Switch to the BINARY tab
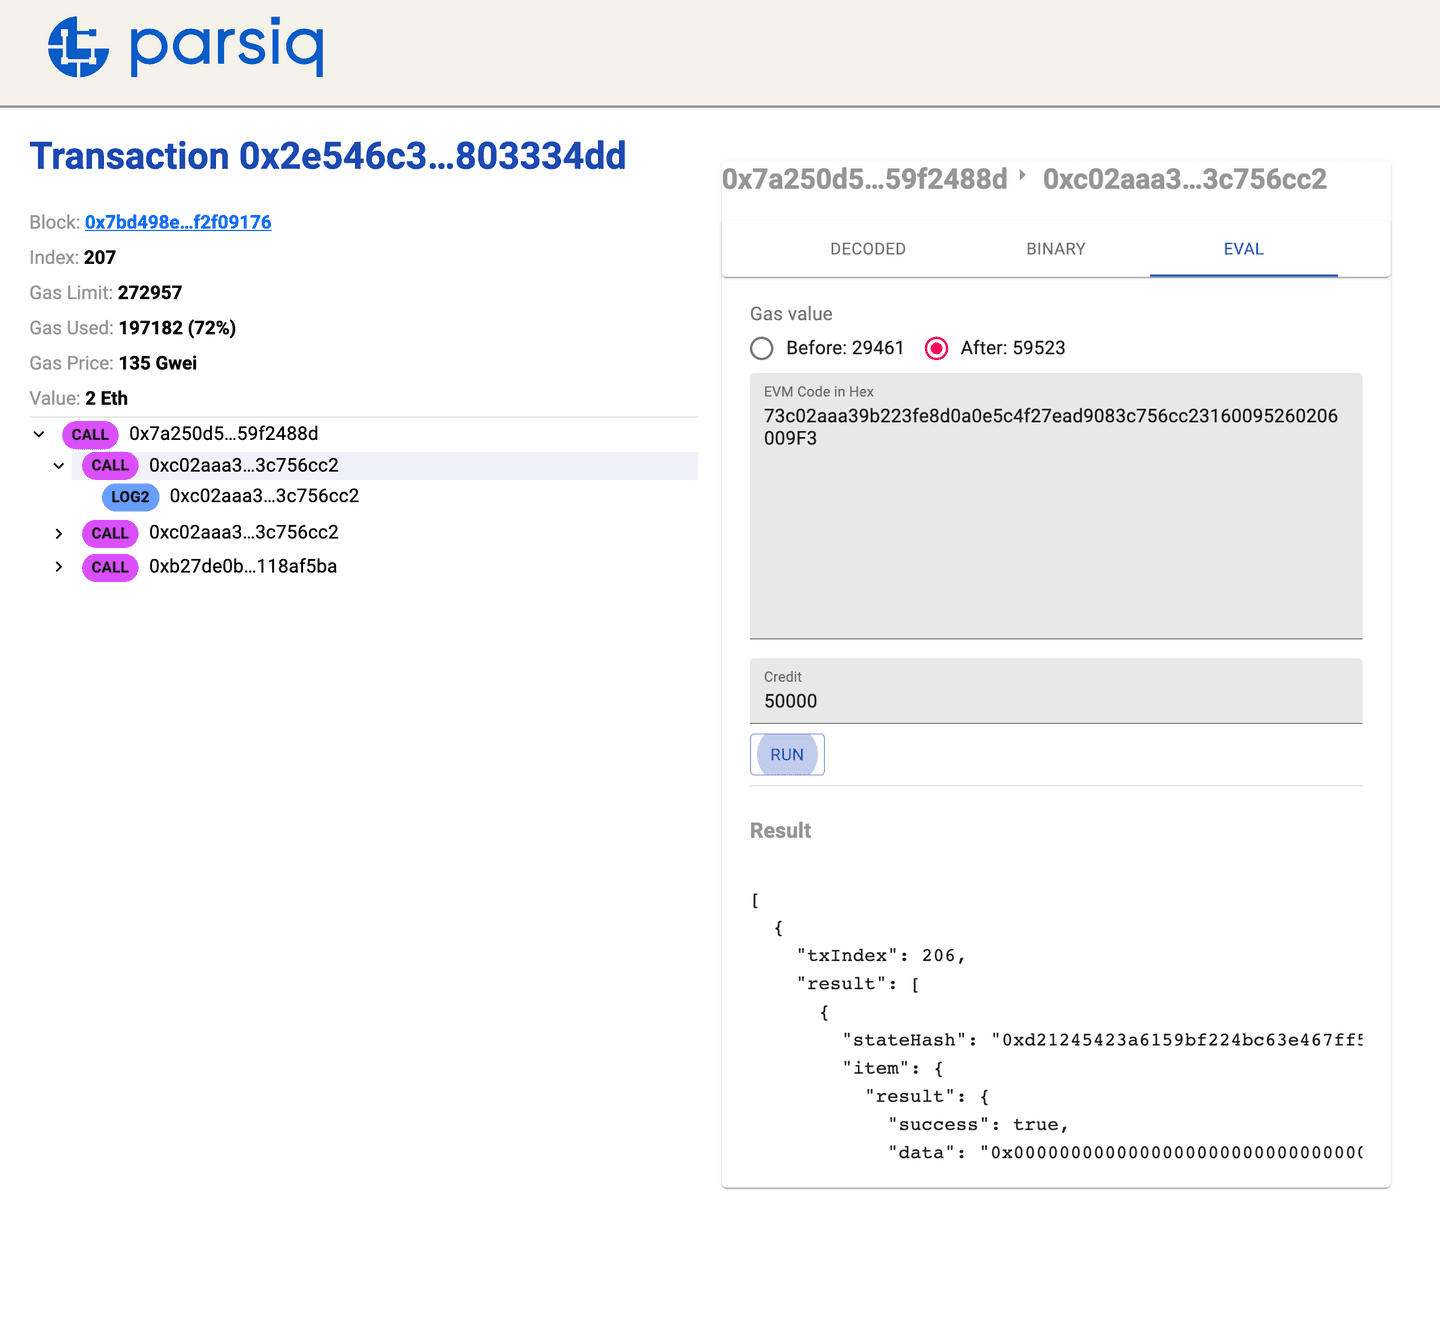 (x=1056, y=249)
